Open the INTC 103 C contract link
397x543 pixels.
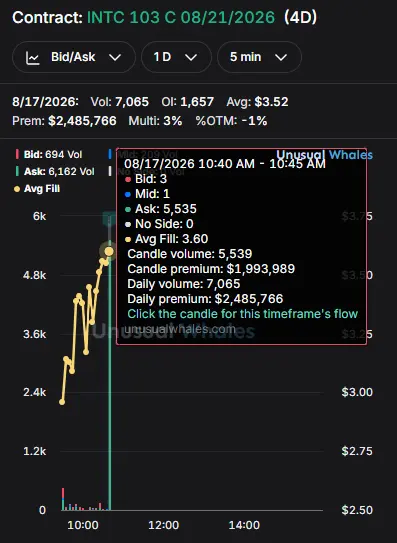[181, 17]
